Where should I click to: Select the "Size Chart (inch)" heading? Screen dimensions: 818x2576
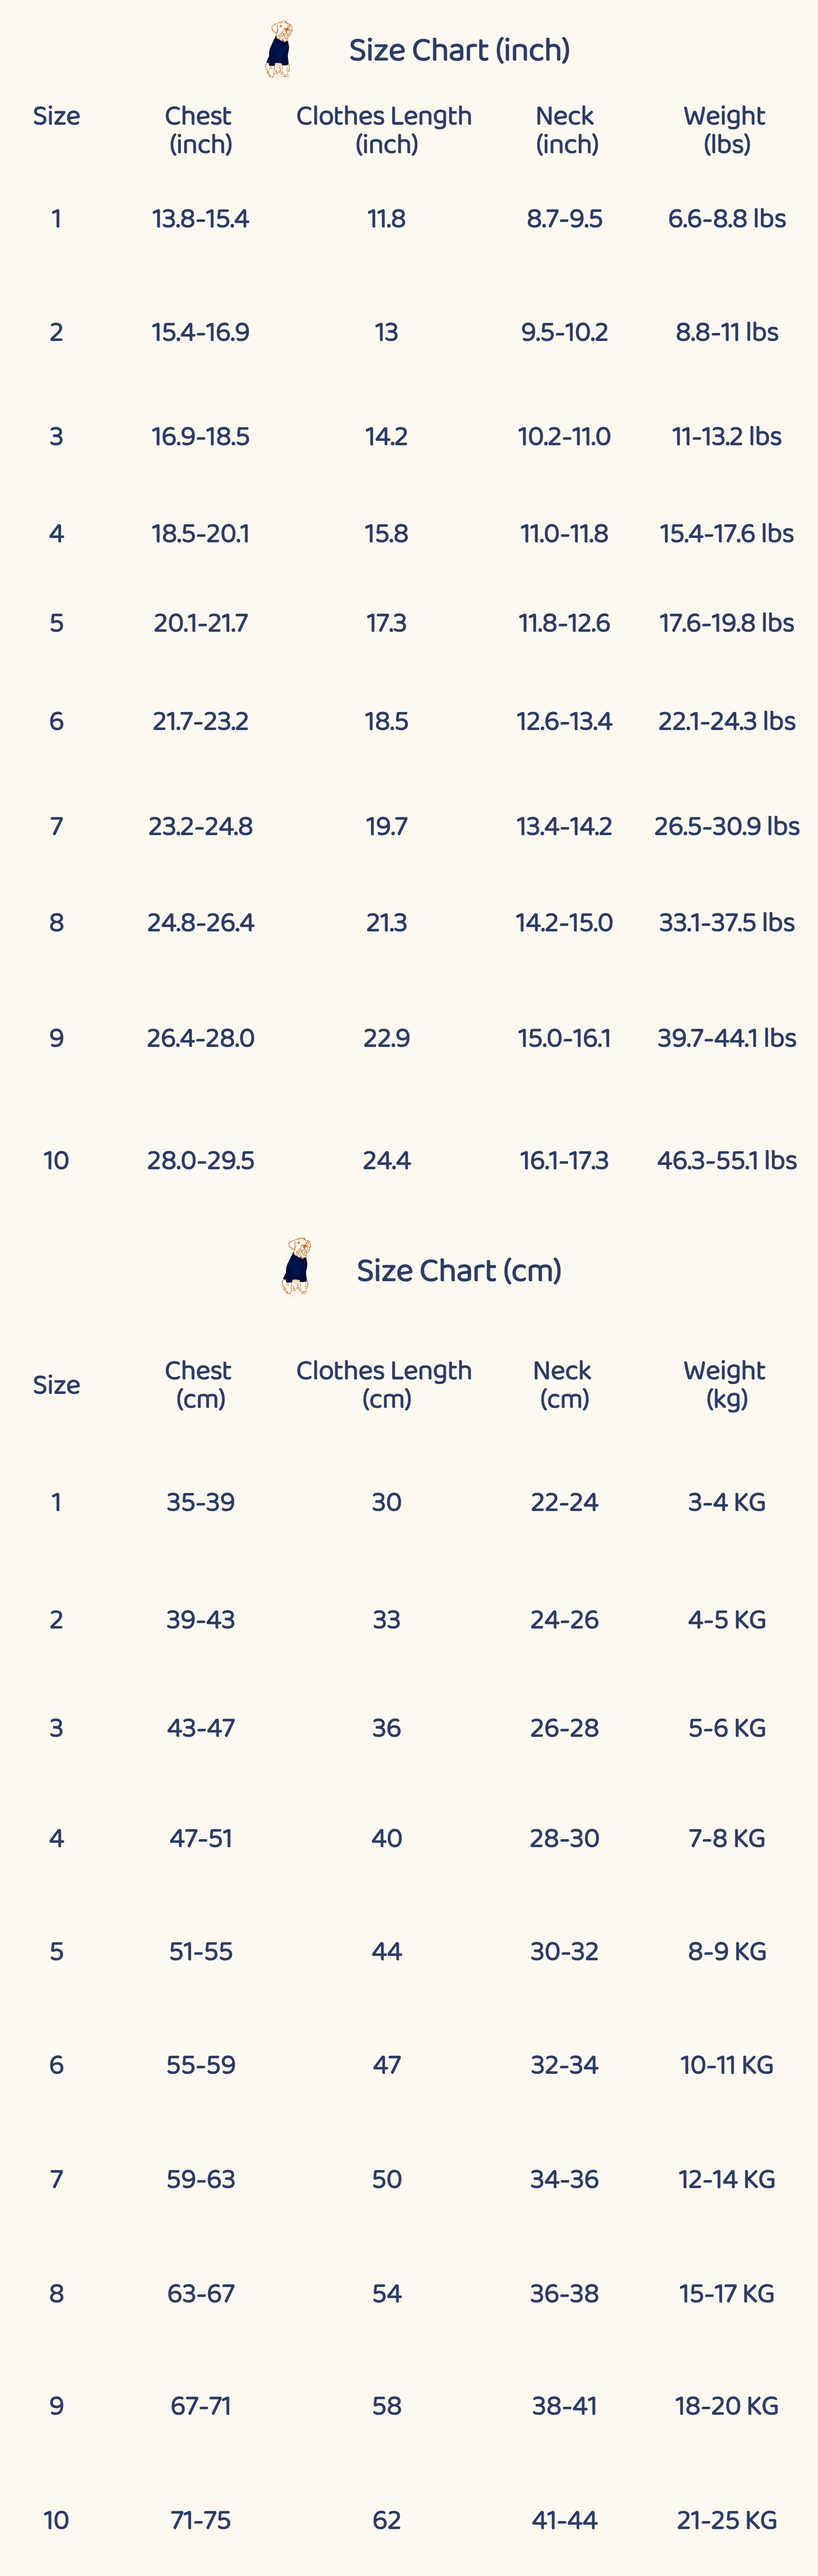(459, 50)
